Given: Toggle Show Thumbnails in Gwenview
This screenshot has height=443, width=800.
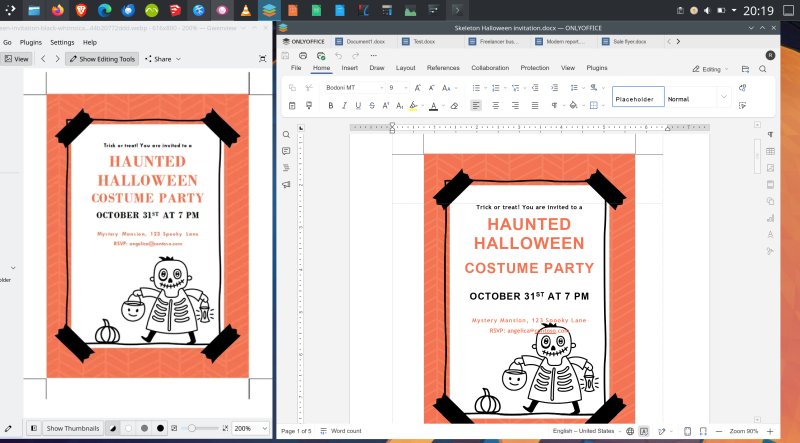Looking at the screenshot, I should (x=72, y=428).
